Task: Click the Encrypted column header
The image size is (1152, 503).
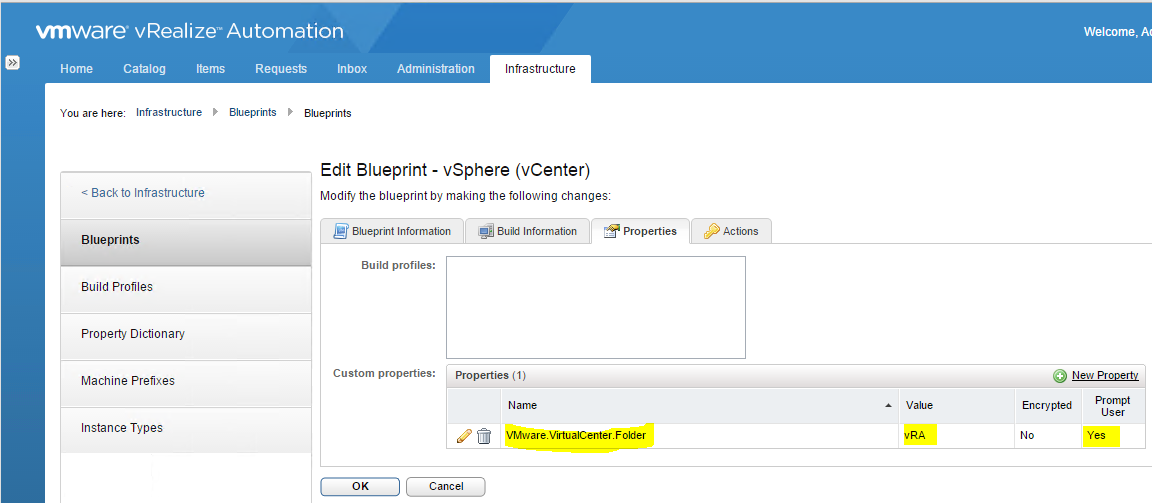Action: 1048,405
